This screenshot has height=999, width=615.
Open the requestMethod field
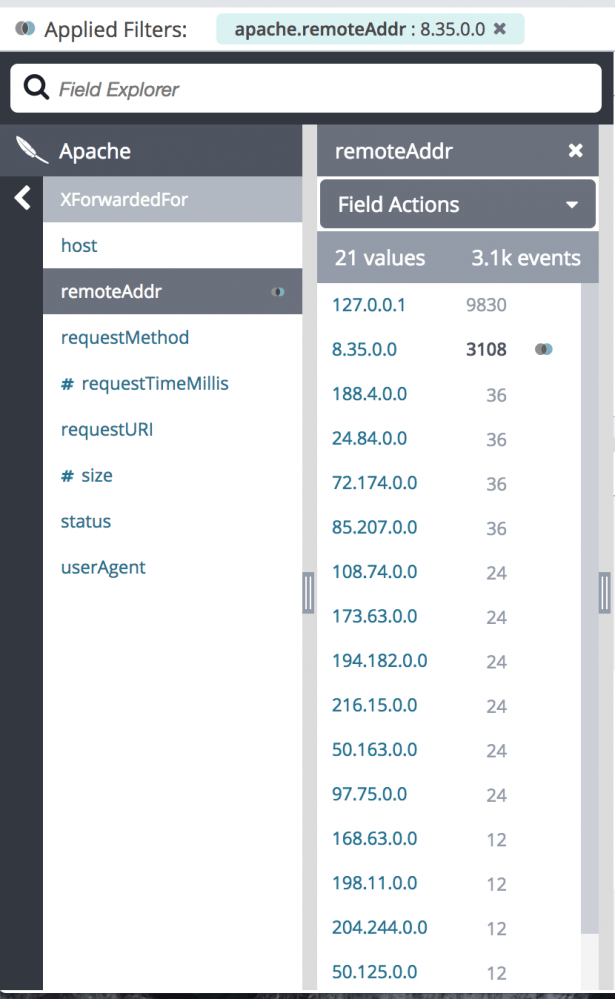coord(124,338)
